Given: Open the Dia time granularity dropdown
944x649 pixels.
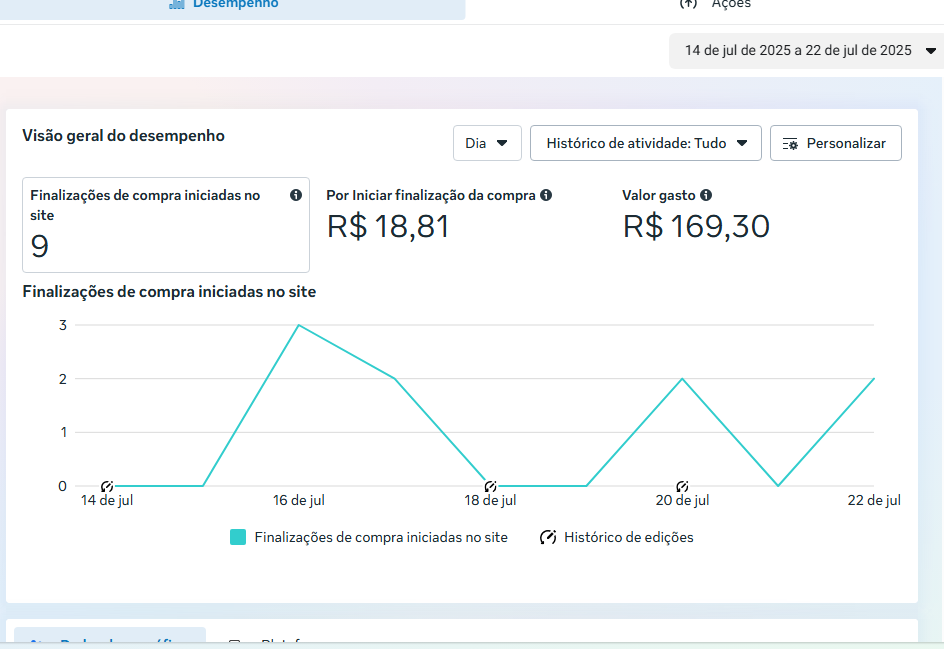Looking at the screenshot, I should coord(487,143).
